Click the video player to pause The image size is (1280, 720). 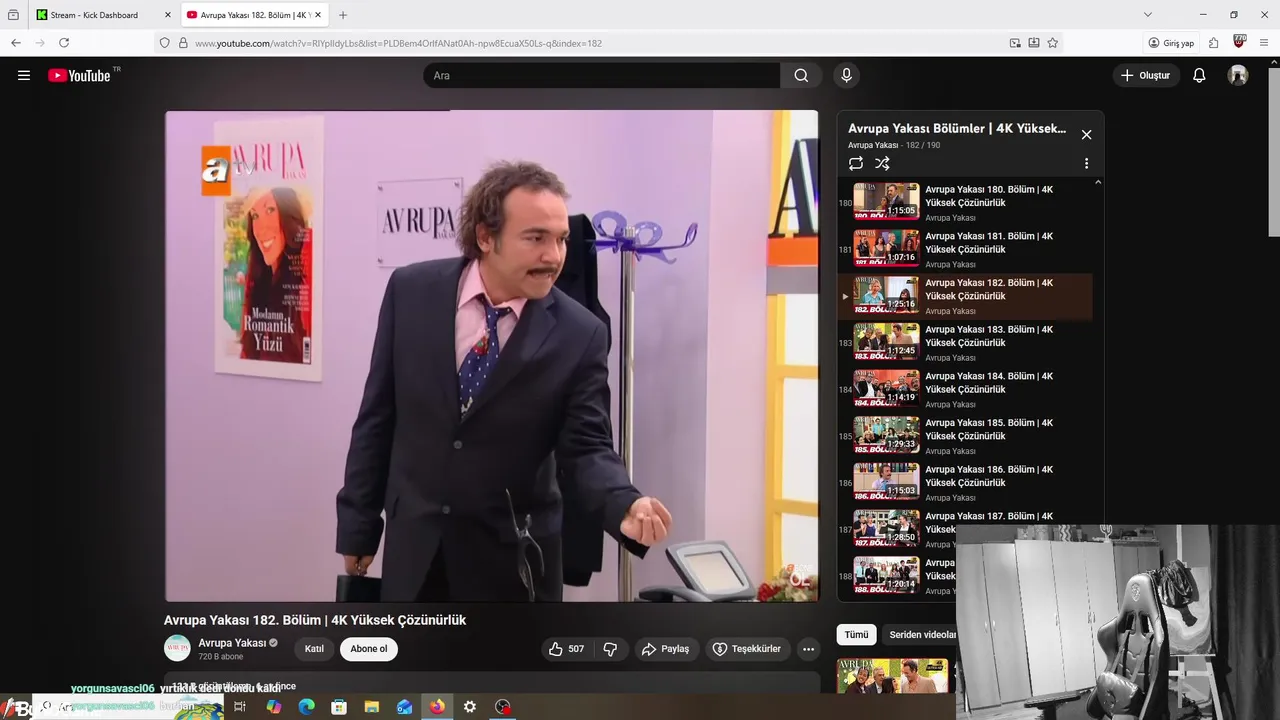point(491,356)
